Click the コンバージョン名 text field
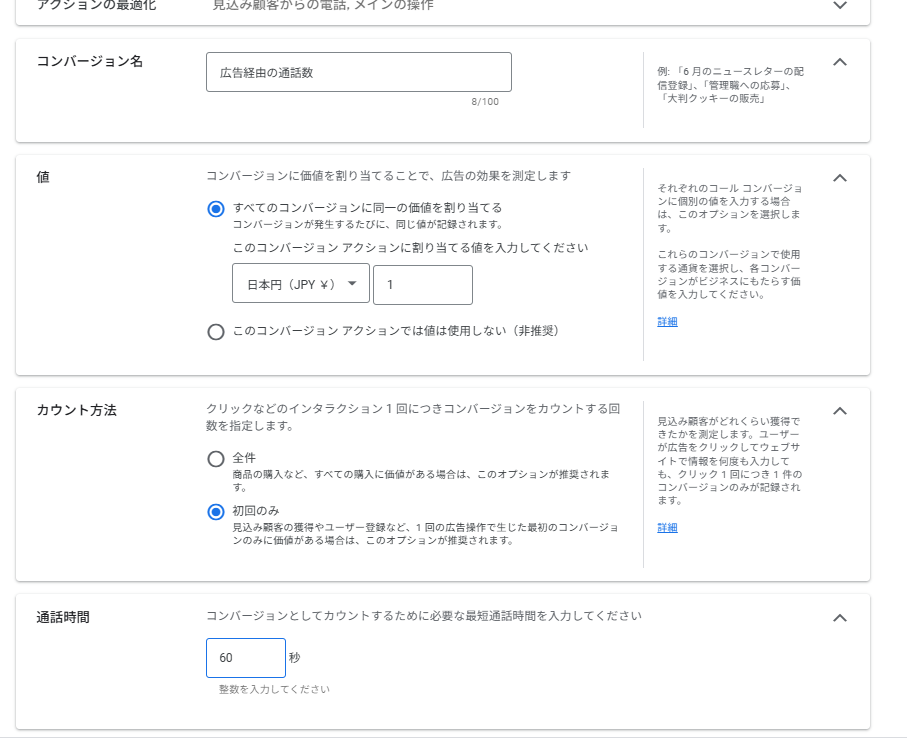907x739 pixels. click(x=358, y=72)
